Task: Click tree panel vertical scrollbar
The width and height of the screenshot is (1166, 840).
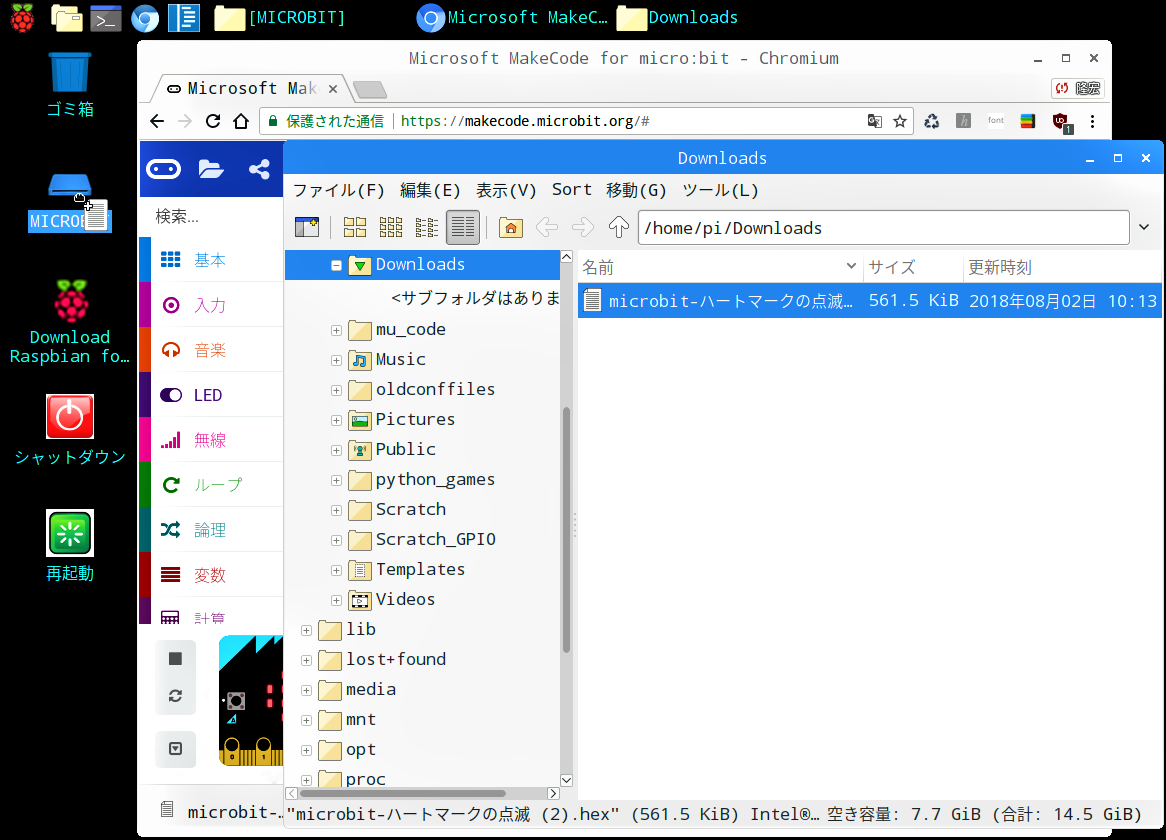Action: 567,528
